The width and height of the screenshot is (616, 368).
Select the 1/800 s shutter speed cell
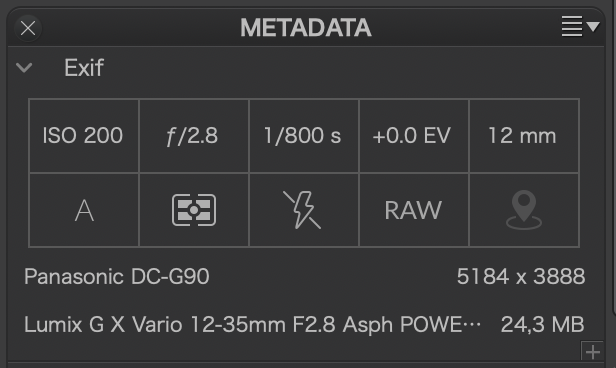click(304, 136)
